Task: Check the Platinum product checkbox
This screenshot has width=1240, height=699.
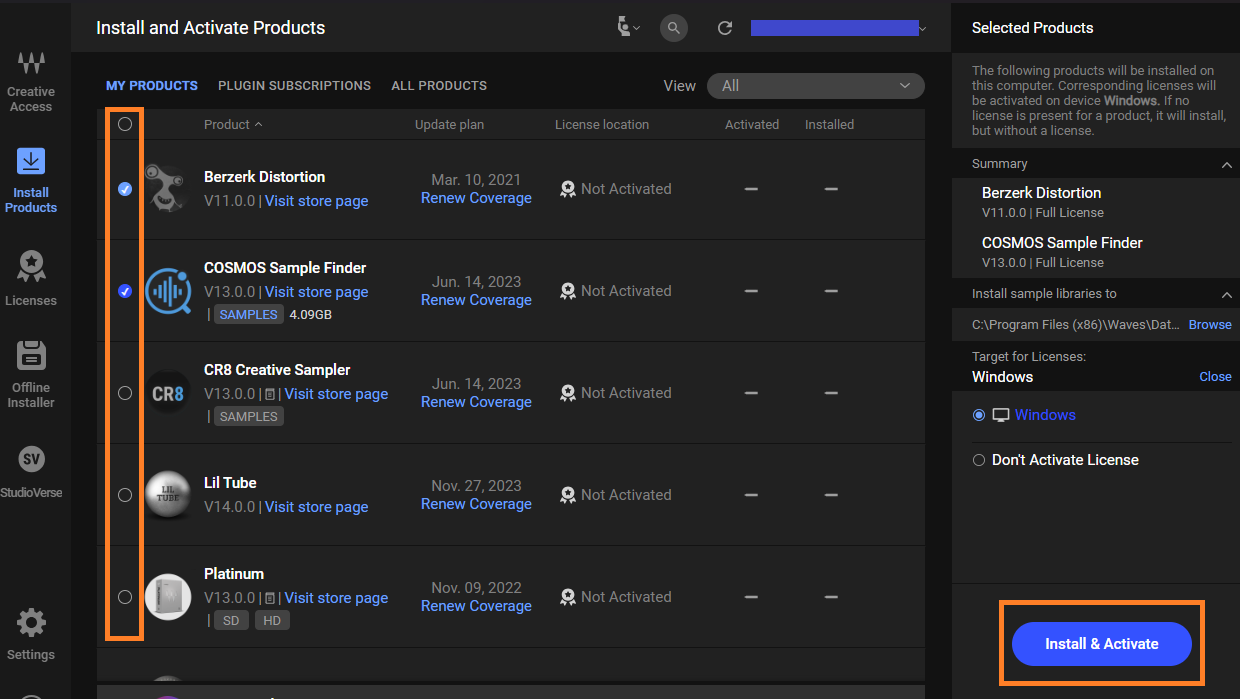Action: coord(125,597)
